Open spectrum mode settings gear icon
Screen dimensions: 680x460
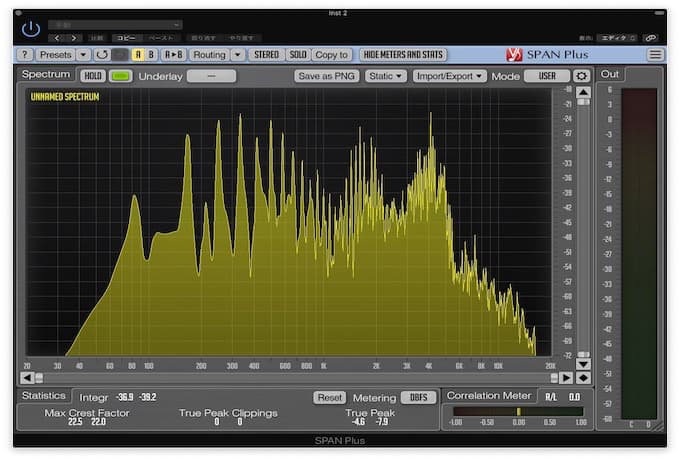582,76
